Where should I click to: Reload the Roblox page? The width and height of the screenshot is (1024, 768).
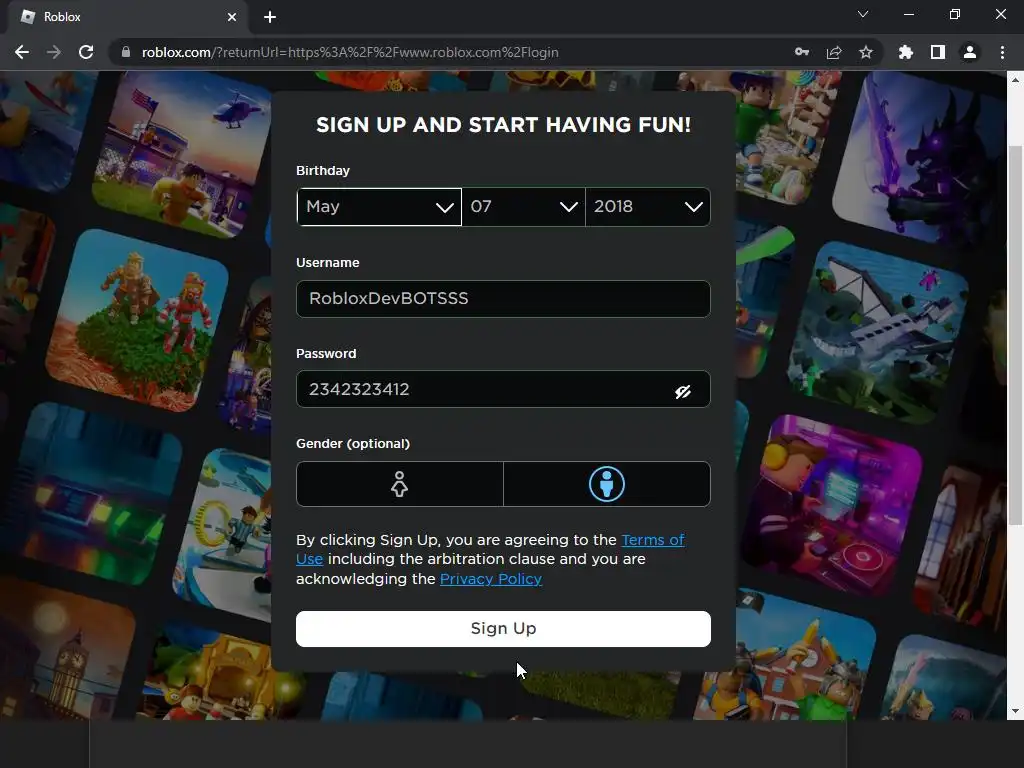86,52
